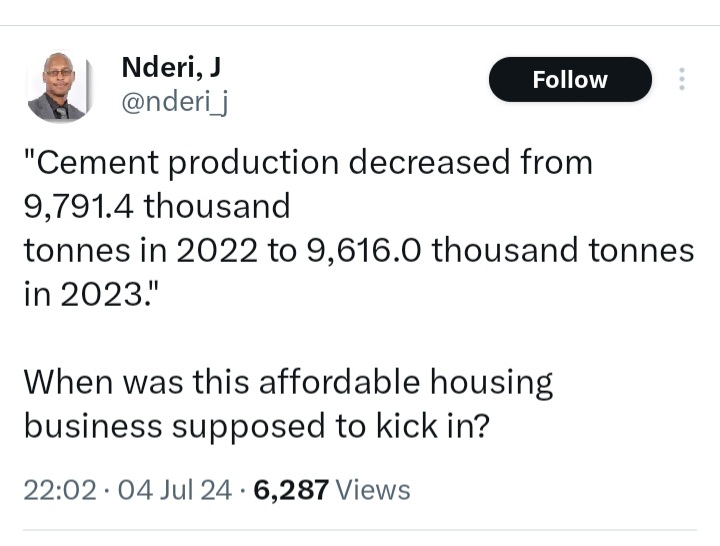Image resolution: width=720 pixels, height=546 pixels.
Task: Visit the @nderi_j handle link
Action: (174, 101)
